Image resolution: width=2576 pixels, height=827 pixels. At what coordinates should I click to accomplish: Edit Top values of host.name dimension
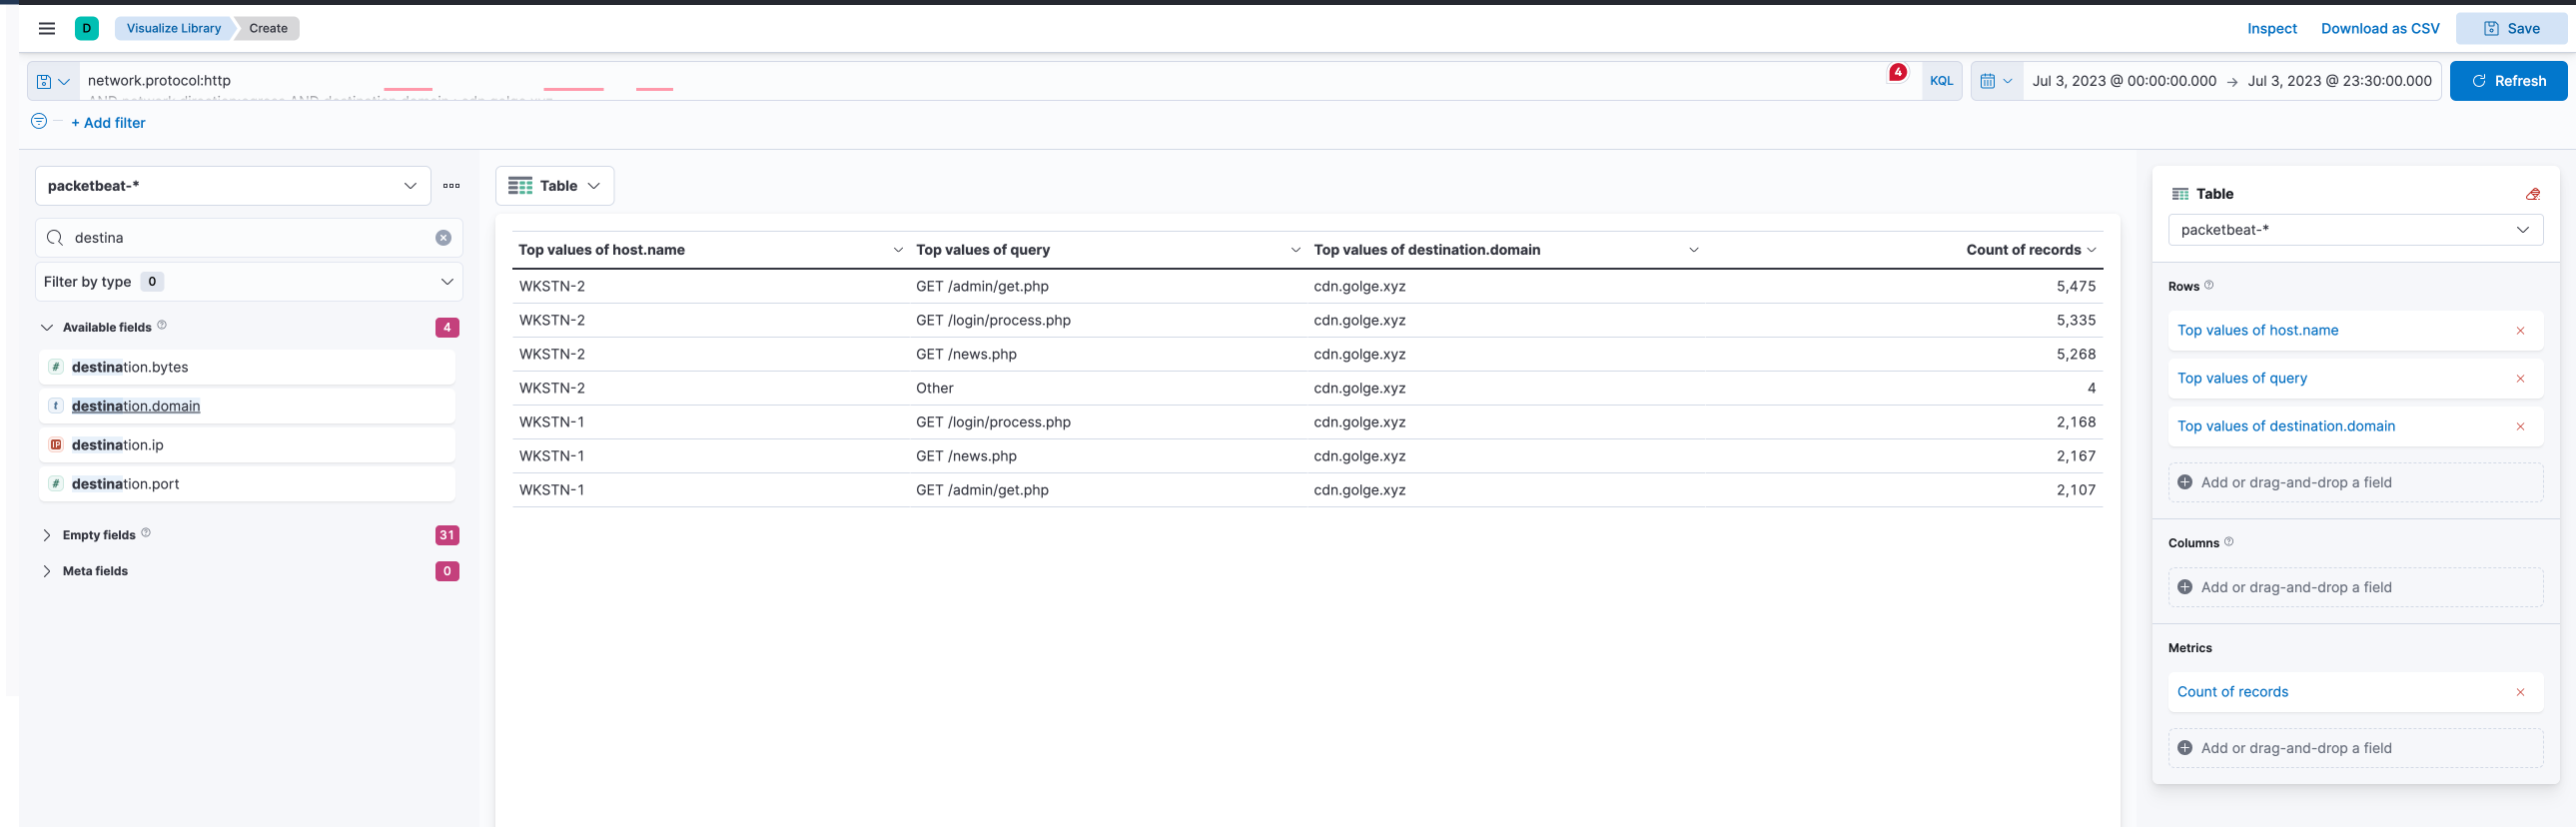point(2257,330)
